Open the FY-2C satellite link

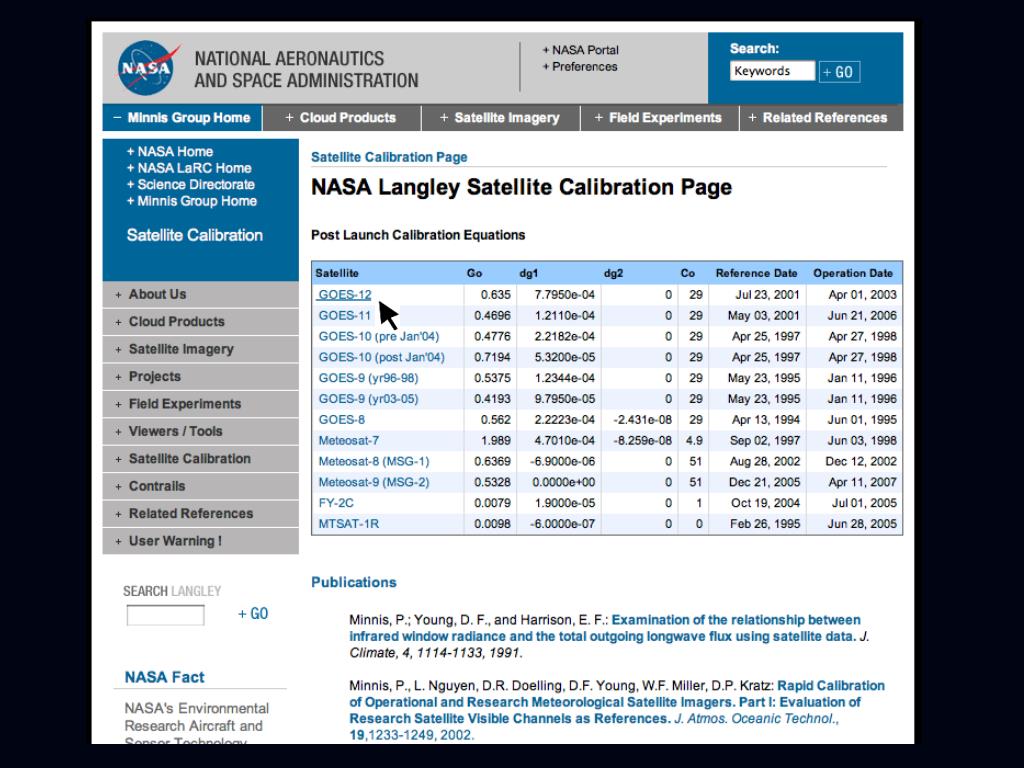coord(336,504)
